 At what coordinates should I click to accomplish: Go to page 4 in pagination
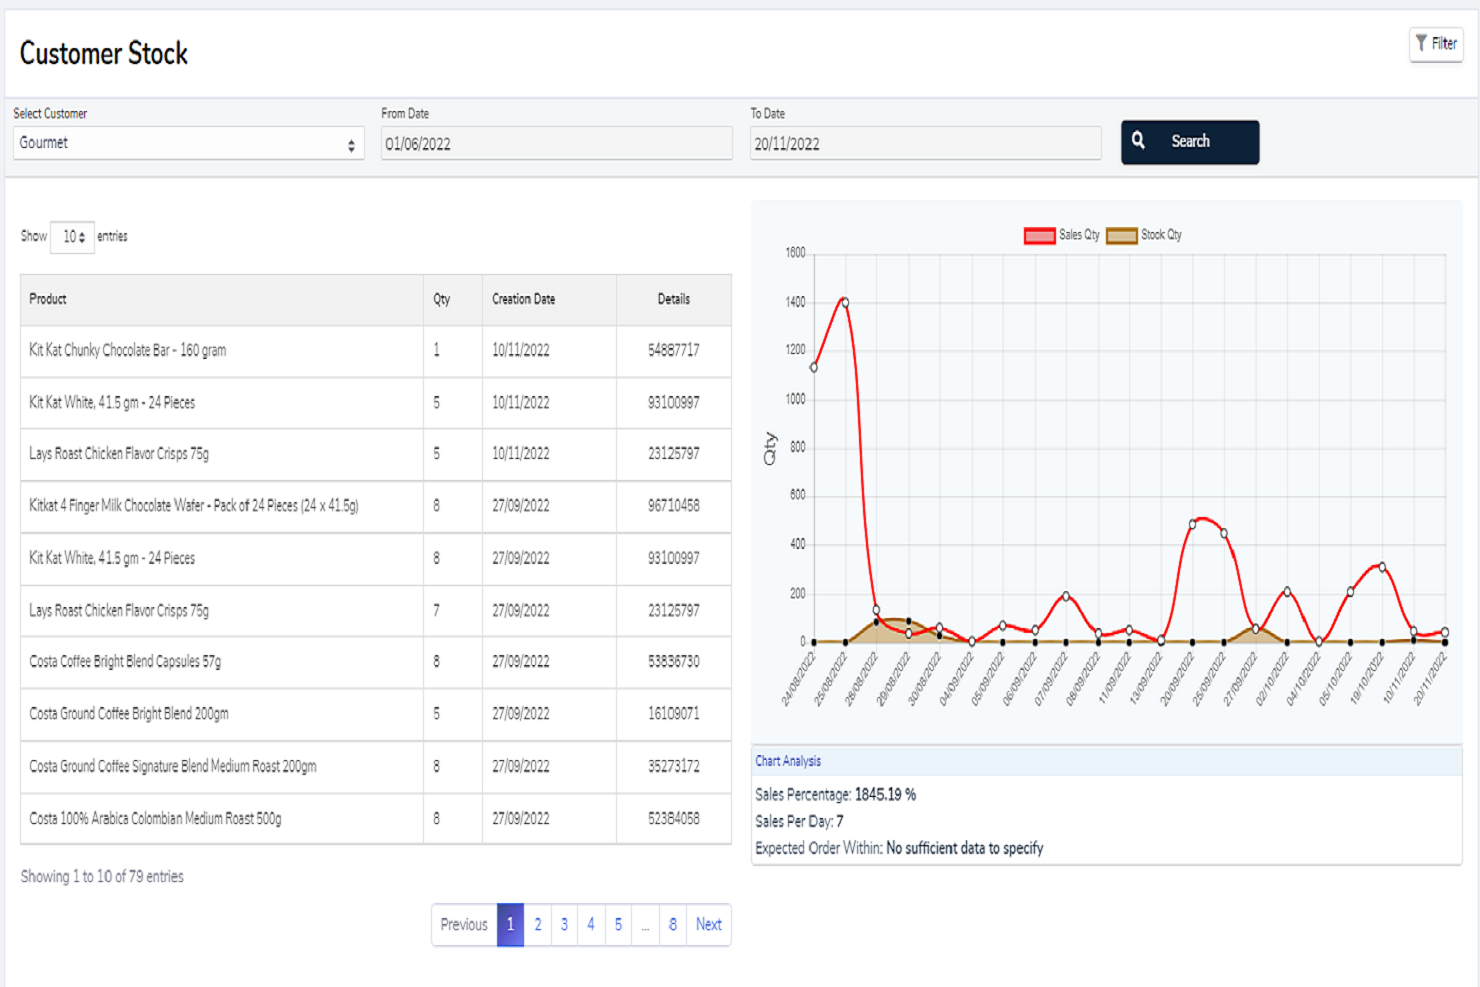pyautogui.click(x=591, y=925)
